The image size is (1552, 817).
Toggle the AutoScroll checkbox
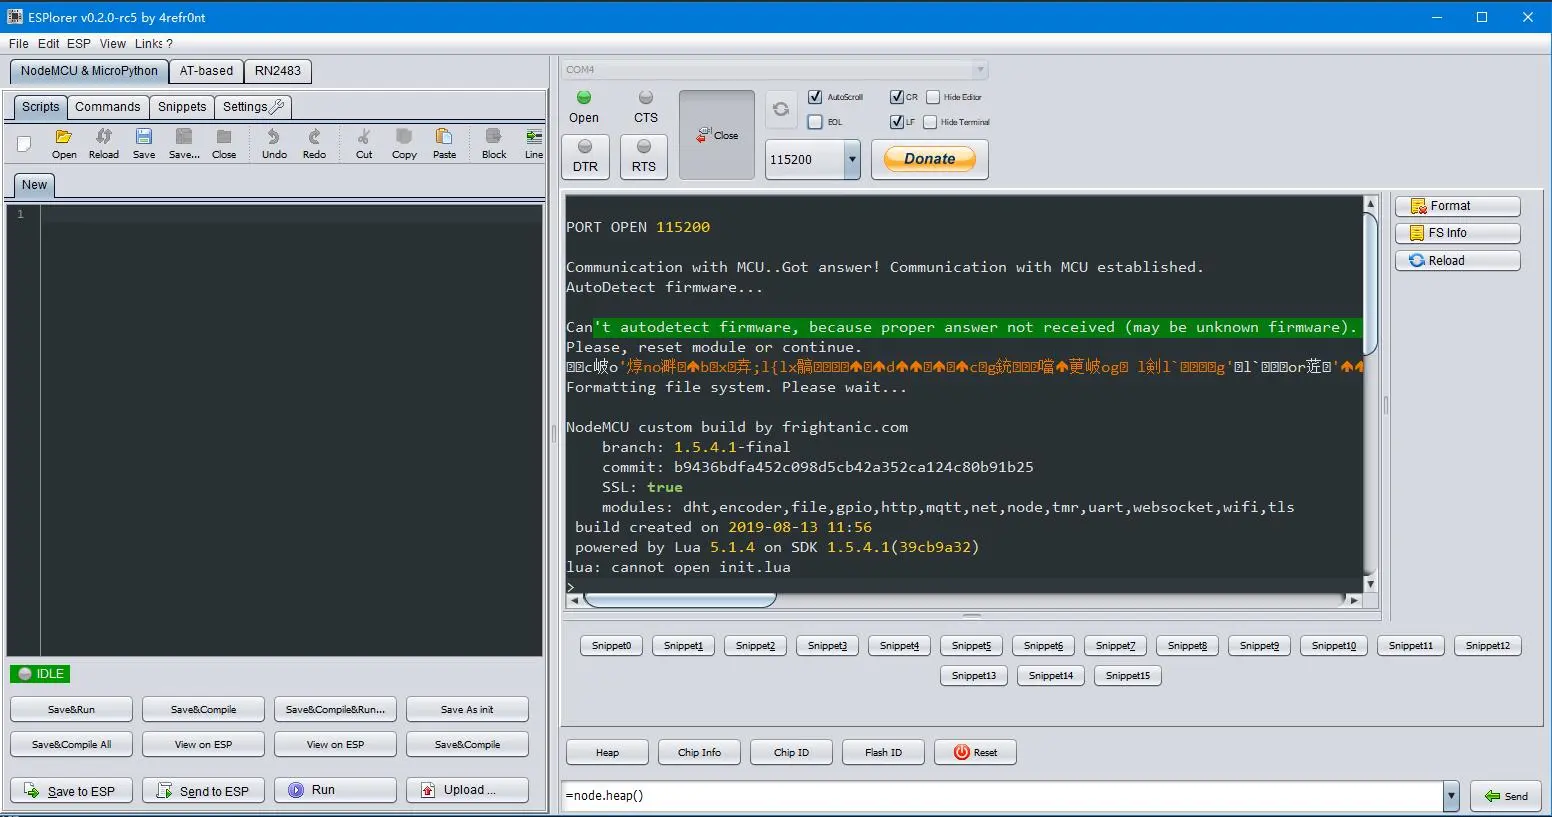point(815,97)
